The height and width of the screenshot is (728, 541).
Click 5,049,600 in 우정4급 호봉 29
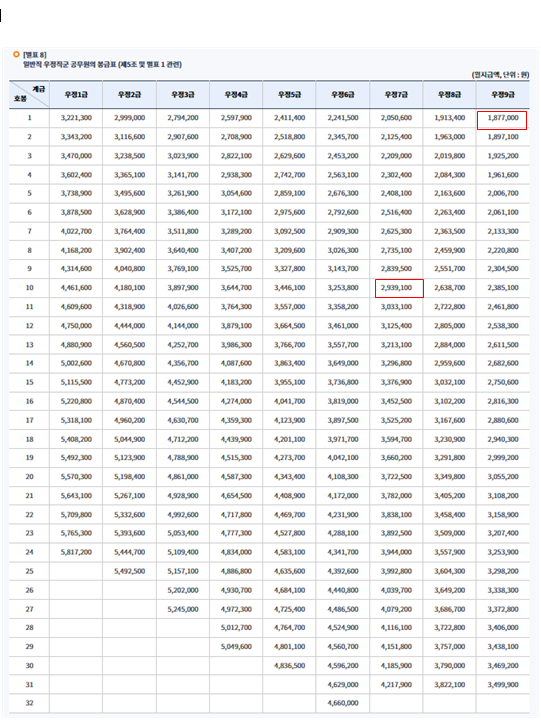click(236, 647)
